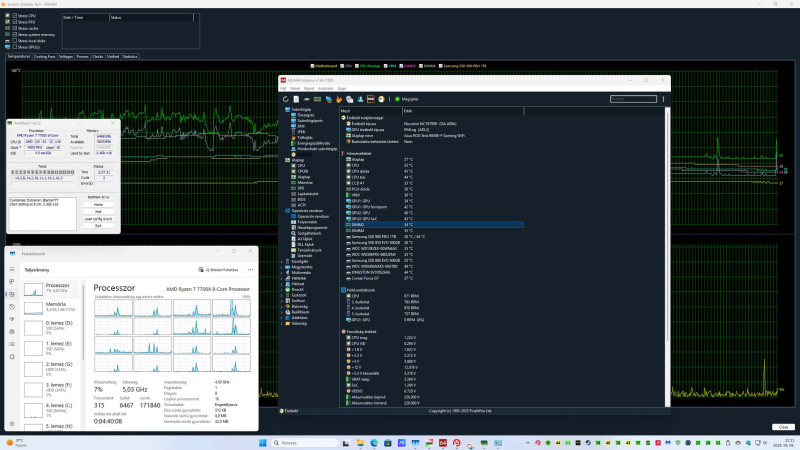
Task: Open Task Manager settings gear
Action: pos(12,423)
